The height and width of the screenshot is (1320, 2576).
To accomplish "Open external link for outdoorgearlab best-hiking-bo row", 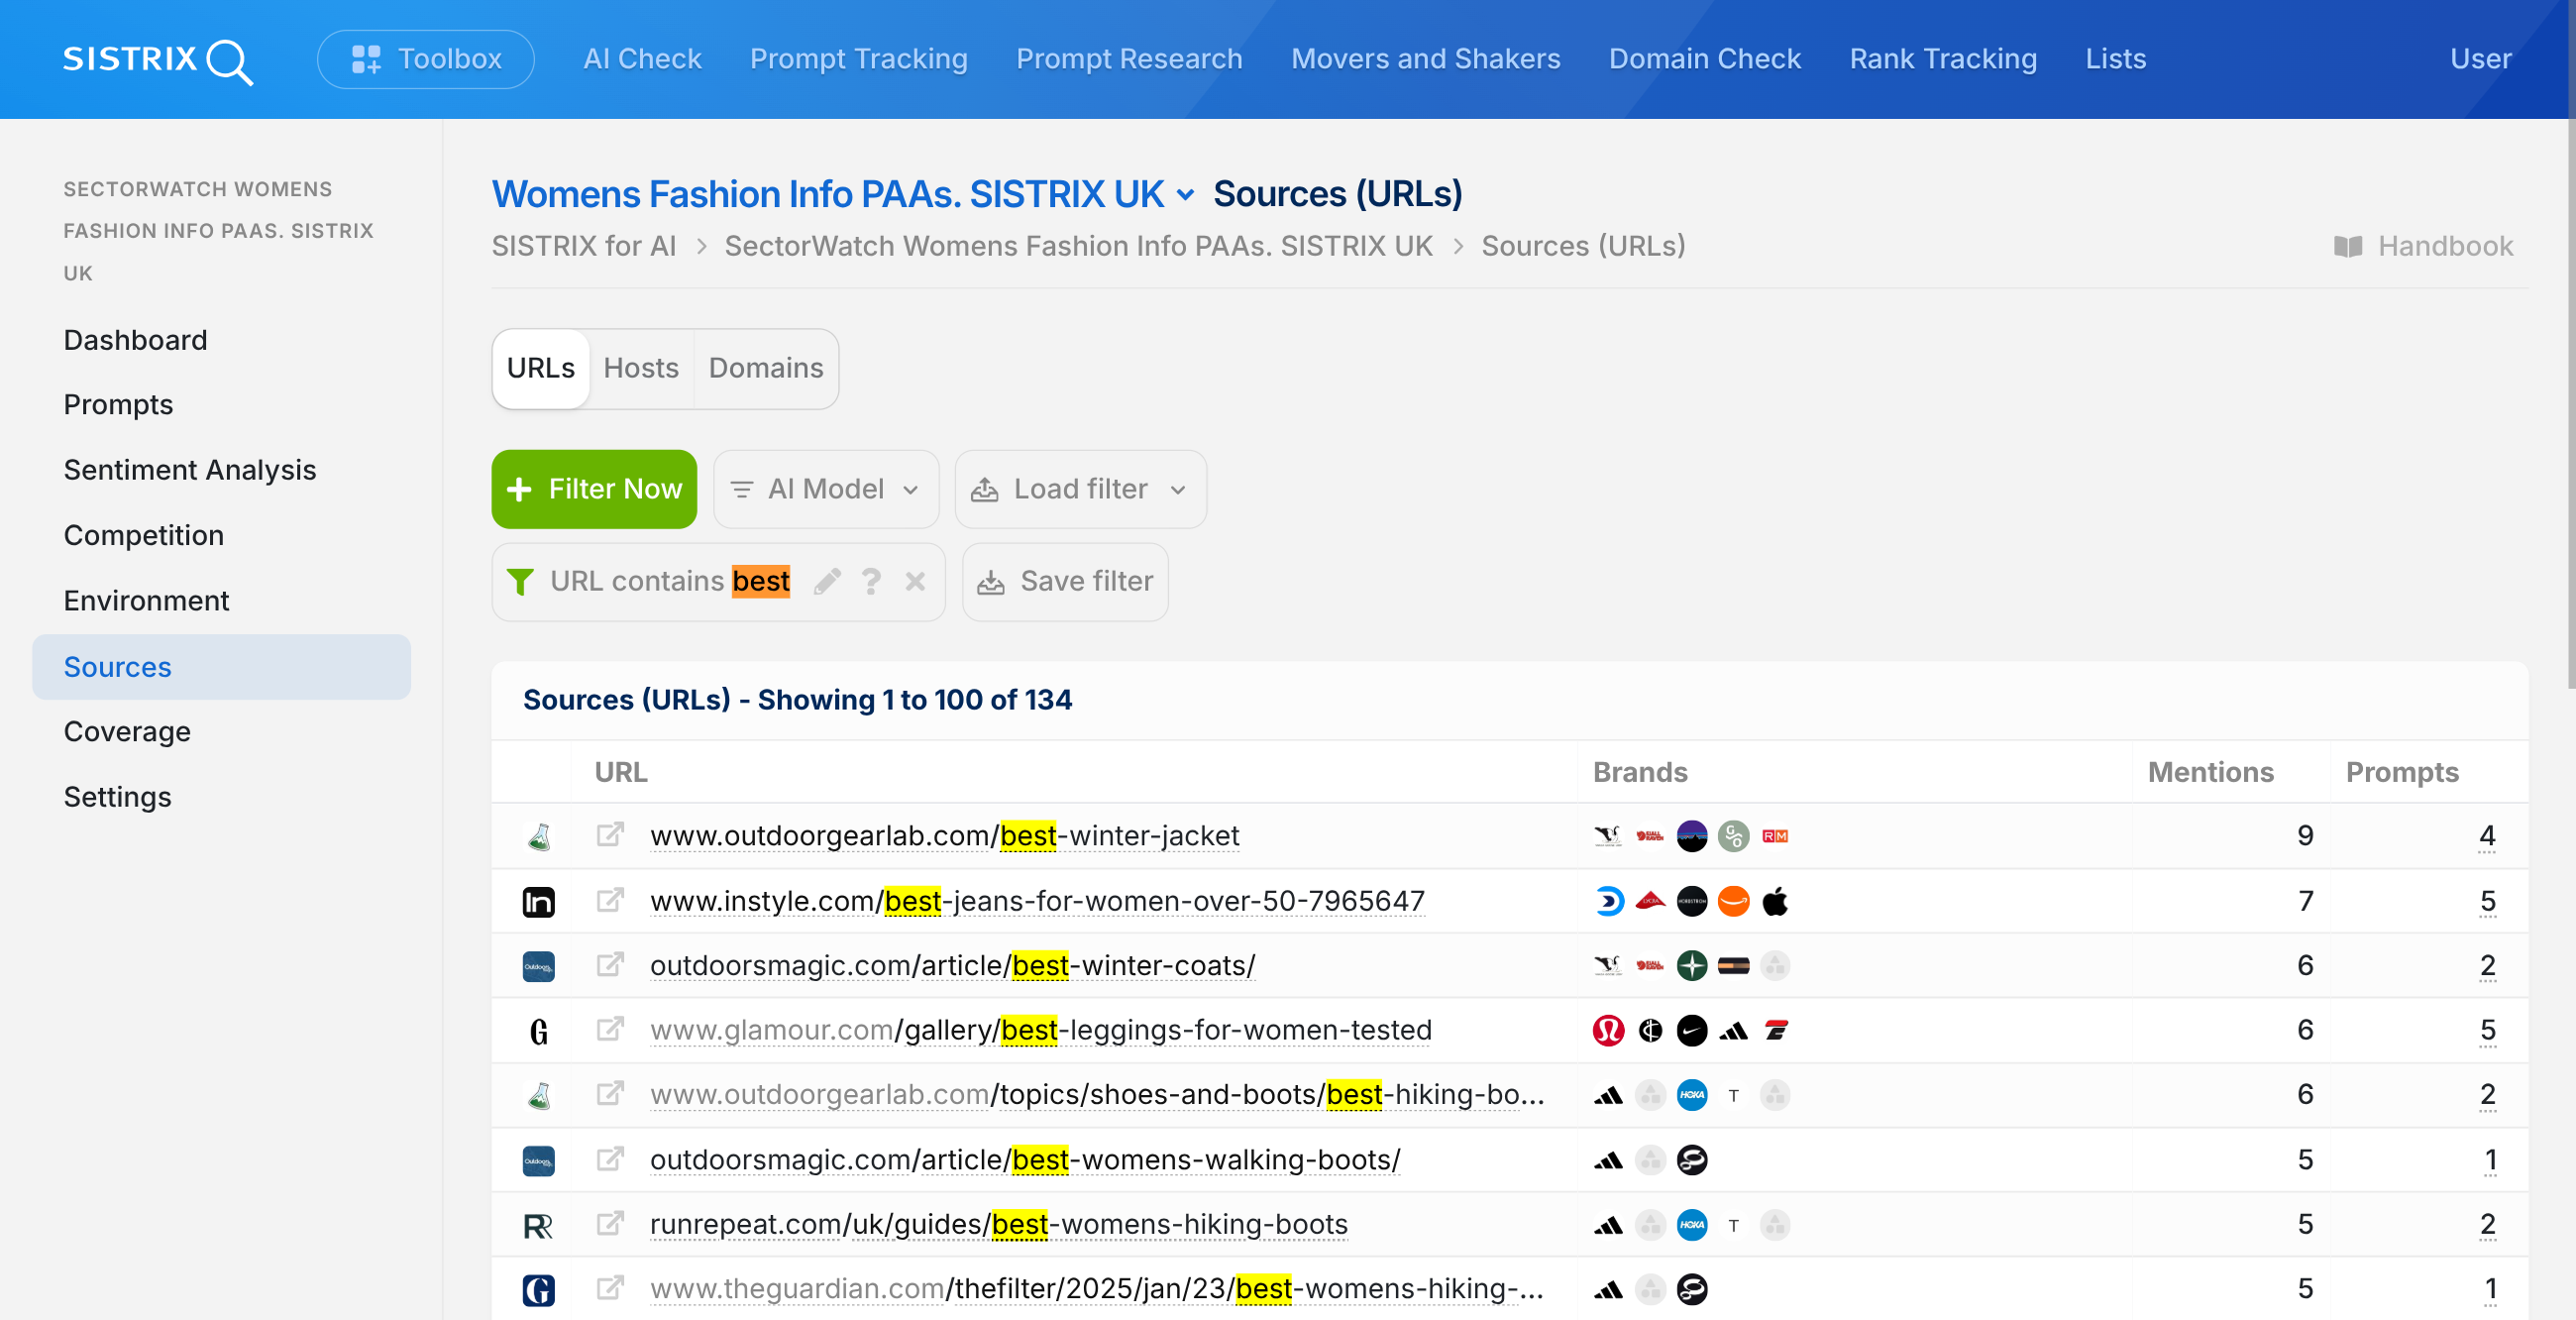I will pos(610,1094).
